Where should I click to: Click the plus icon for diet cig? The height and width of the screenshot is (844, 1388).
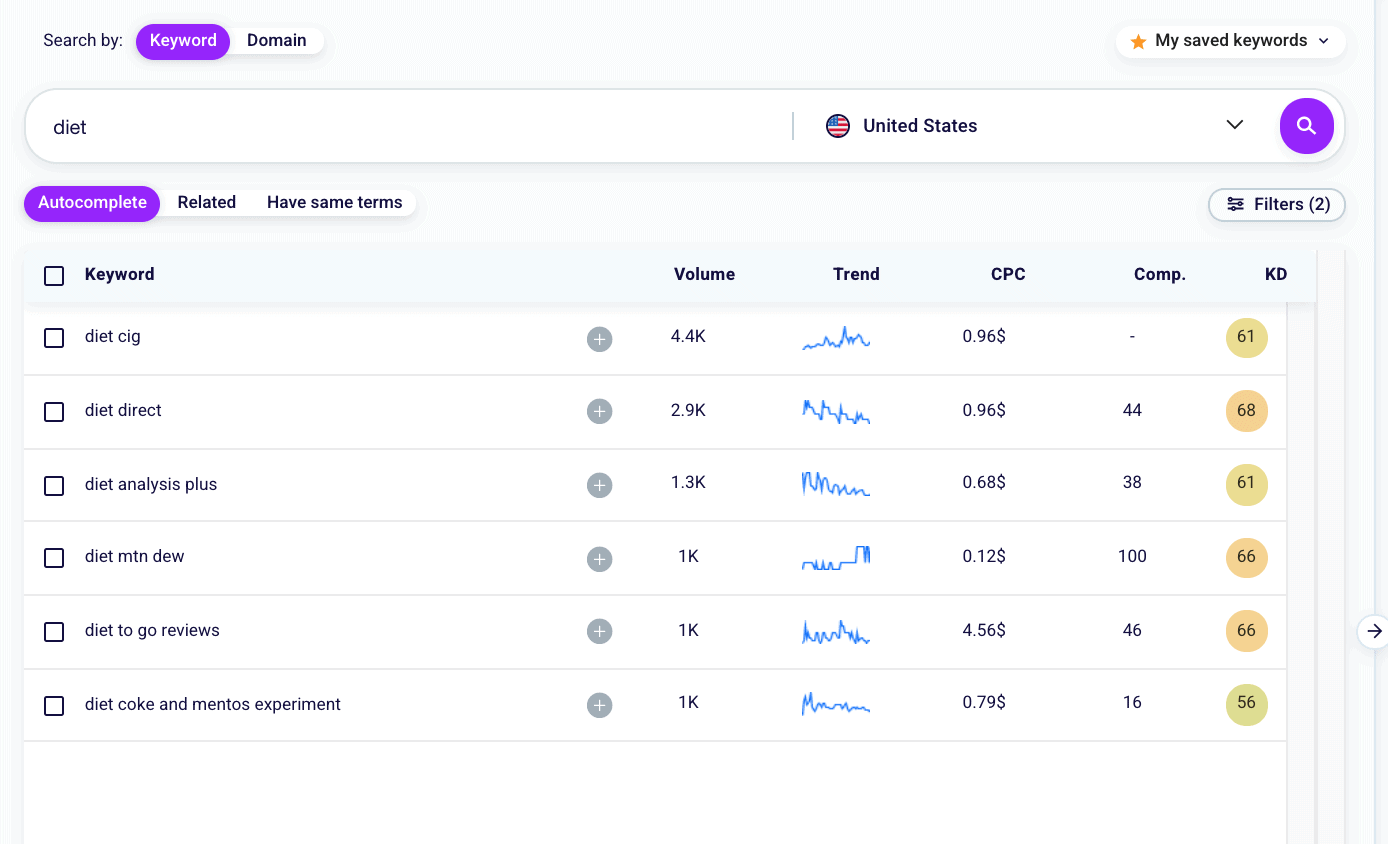[x=599, y=339]
